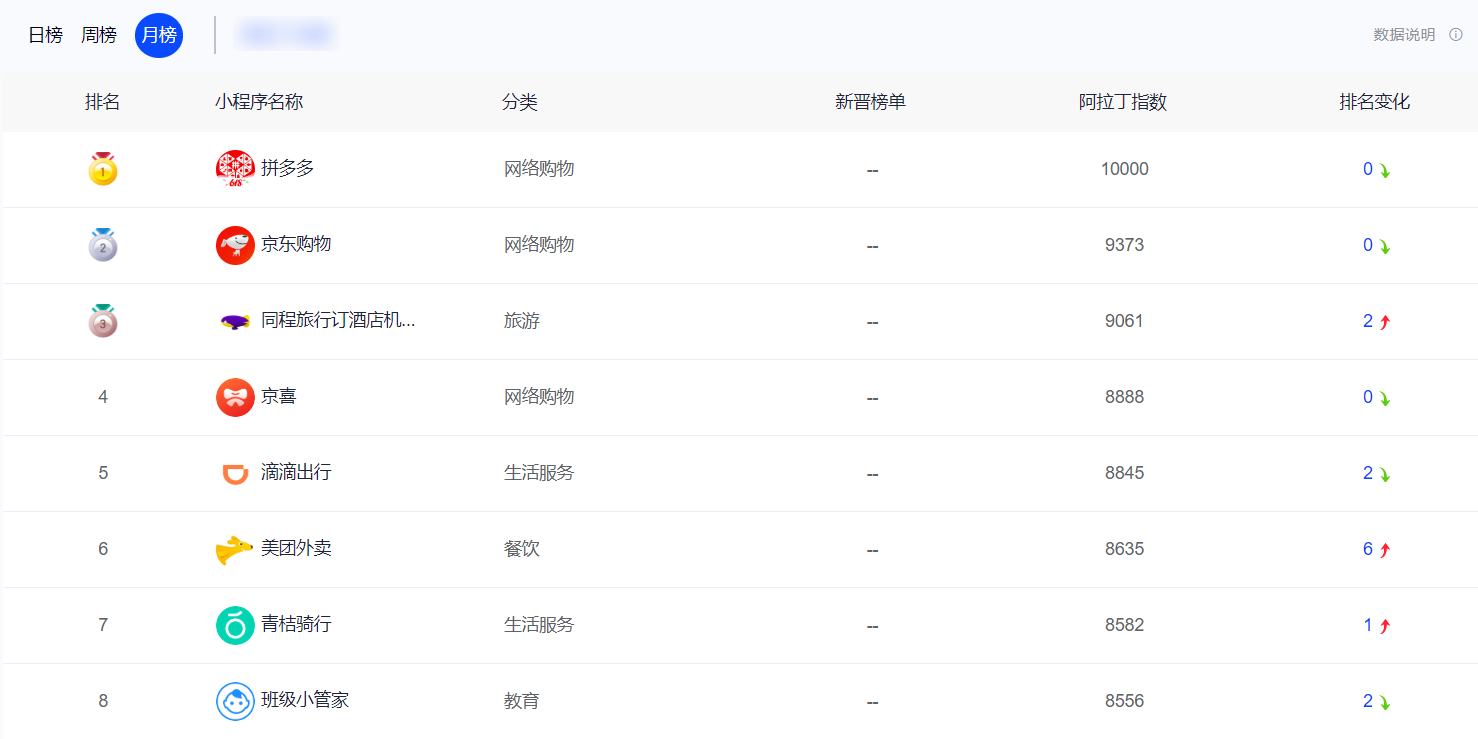Click the 京东购物 app logo
The image size is (1478, 739).
[x=235, y=245]
